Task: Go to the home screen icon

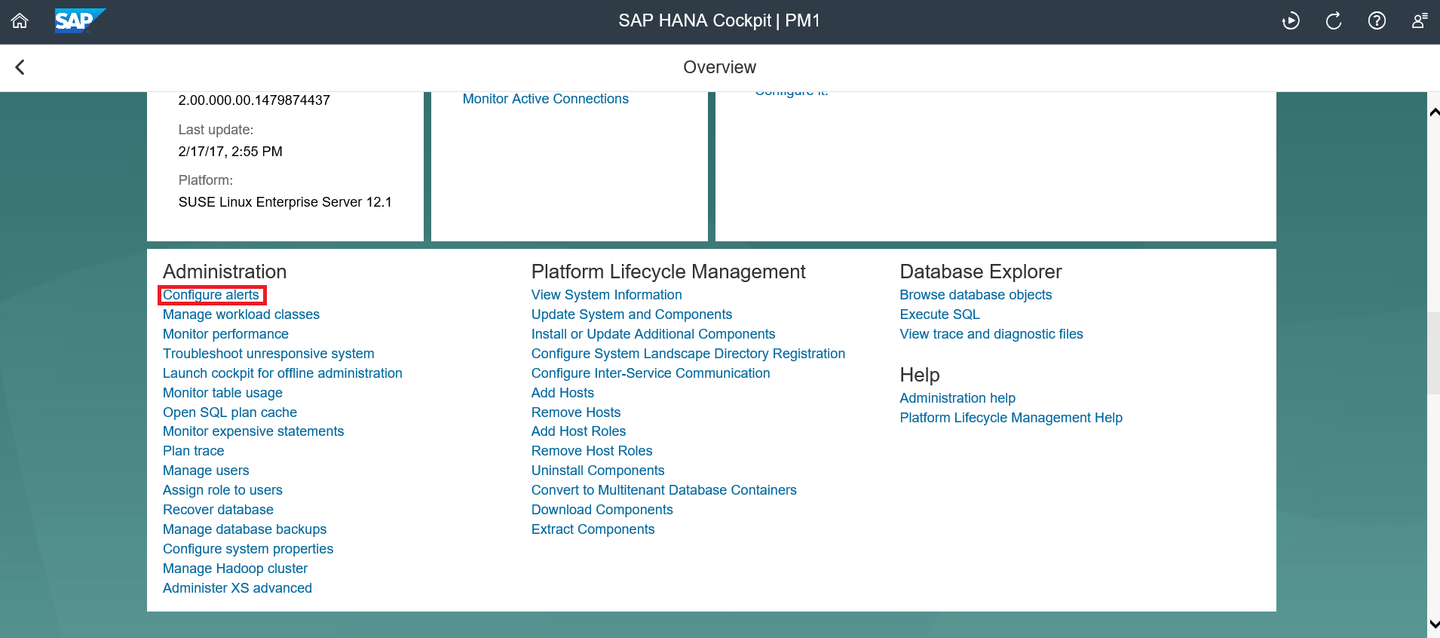Action: coord(19,20)
